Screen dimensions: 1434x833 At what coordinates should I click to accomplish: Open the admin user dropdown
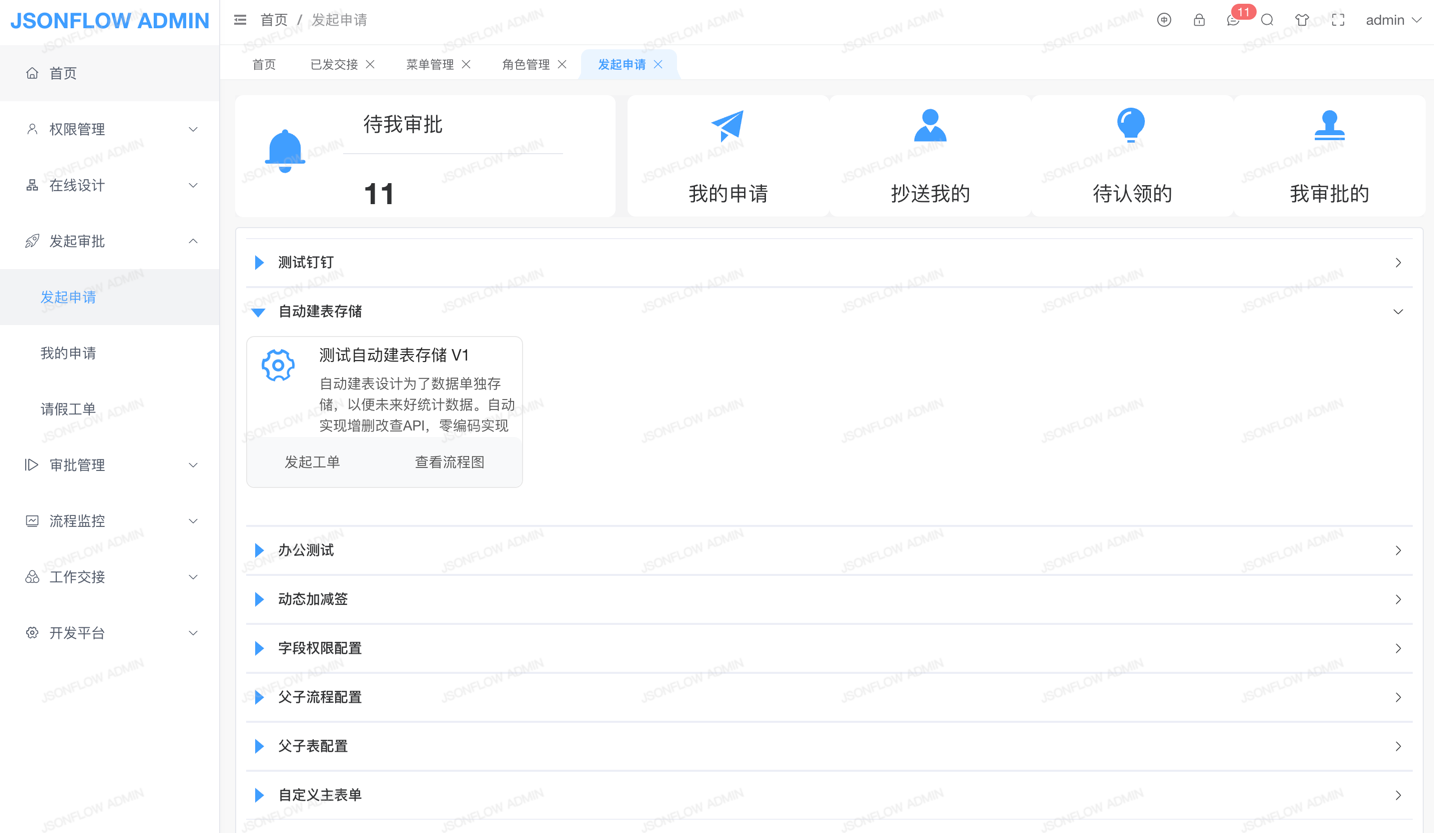click(1393, 20)
